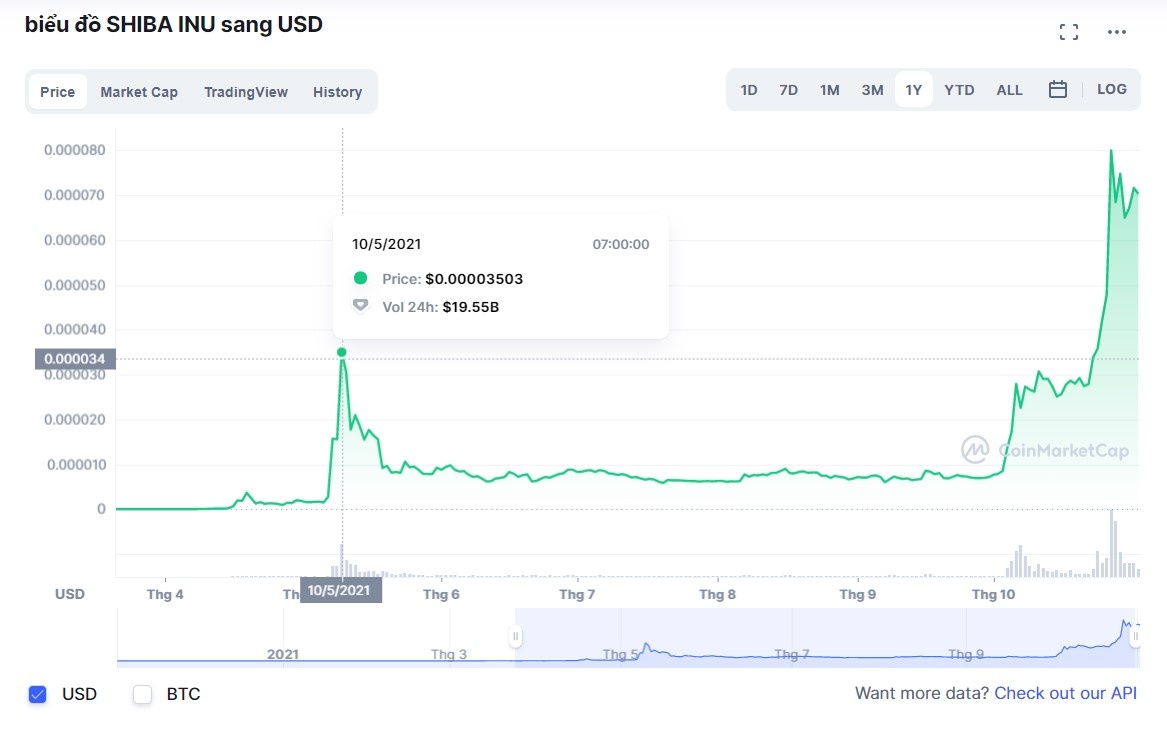
Task: Switch chart to ALL time range
Action: pos(1009,89)
